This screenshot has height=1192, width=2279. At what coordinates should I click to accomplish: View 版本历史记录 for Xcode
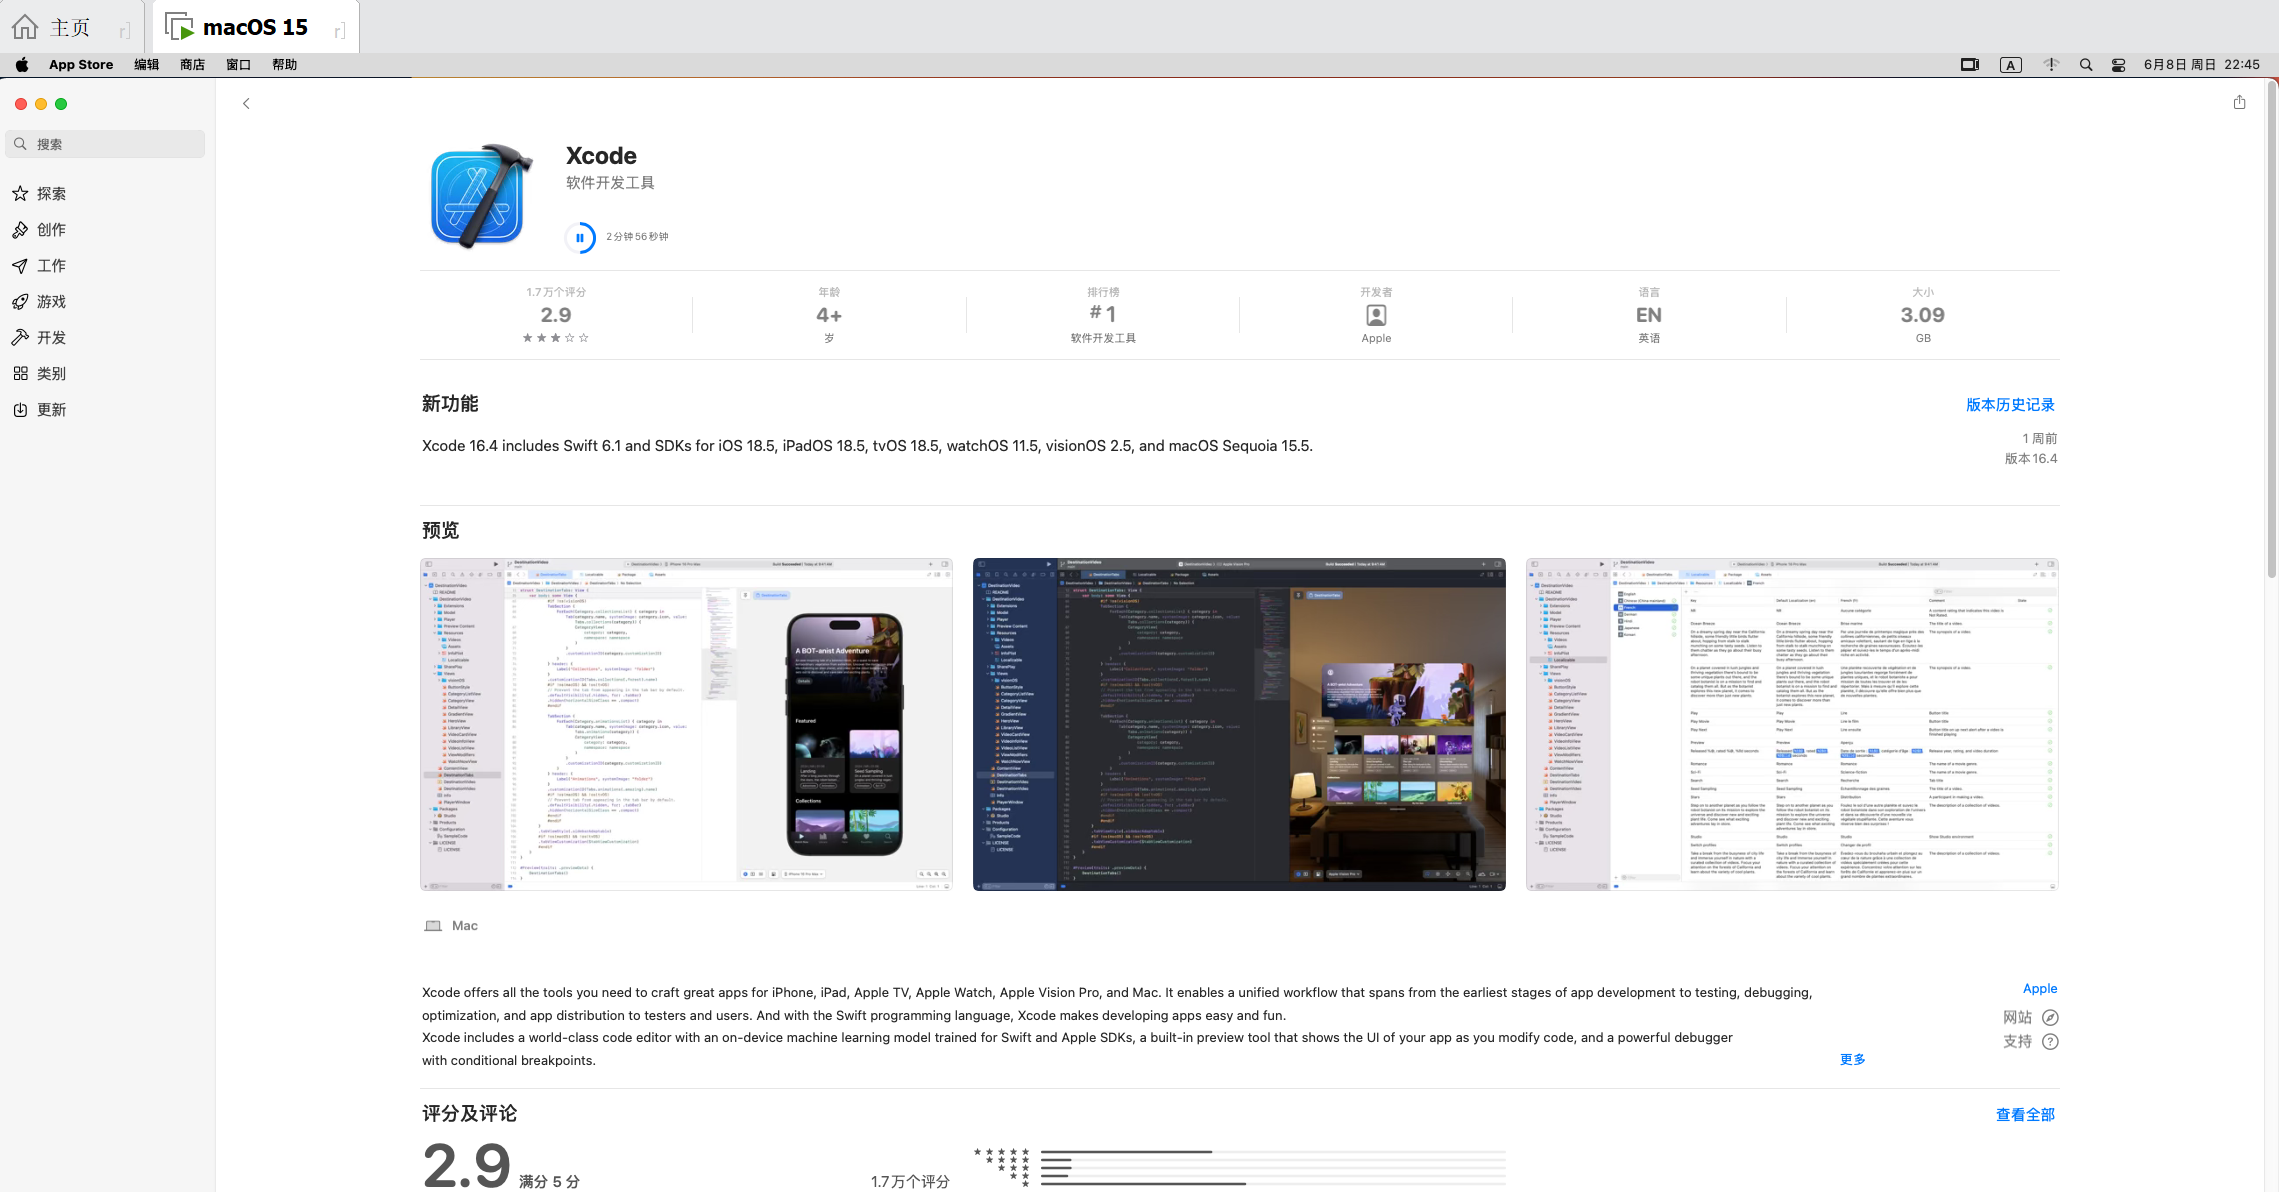2011,404
